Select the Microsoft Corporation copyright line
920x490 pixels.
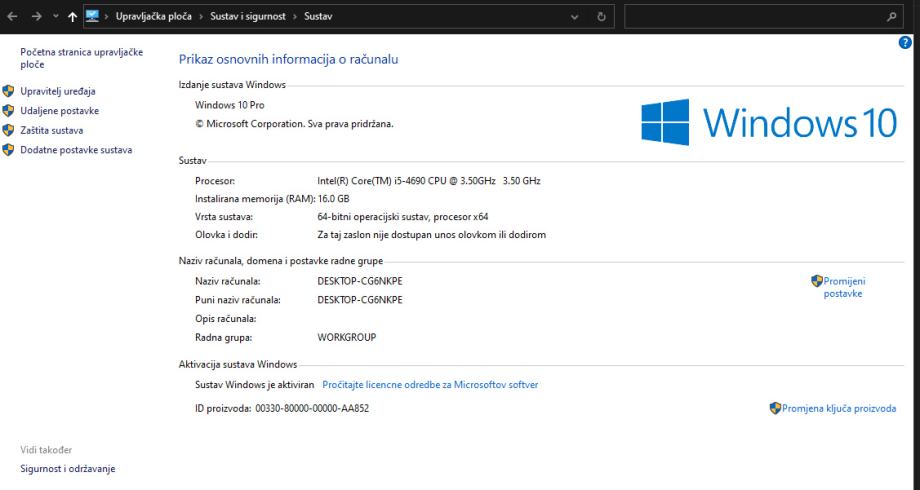pyautogui.click(x=295, y=124)
